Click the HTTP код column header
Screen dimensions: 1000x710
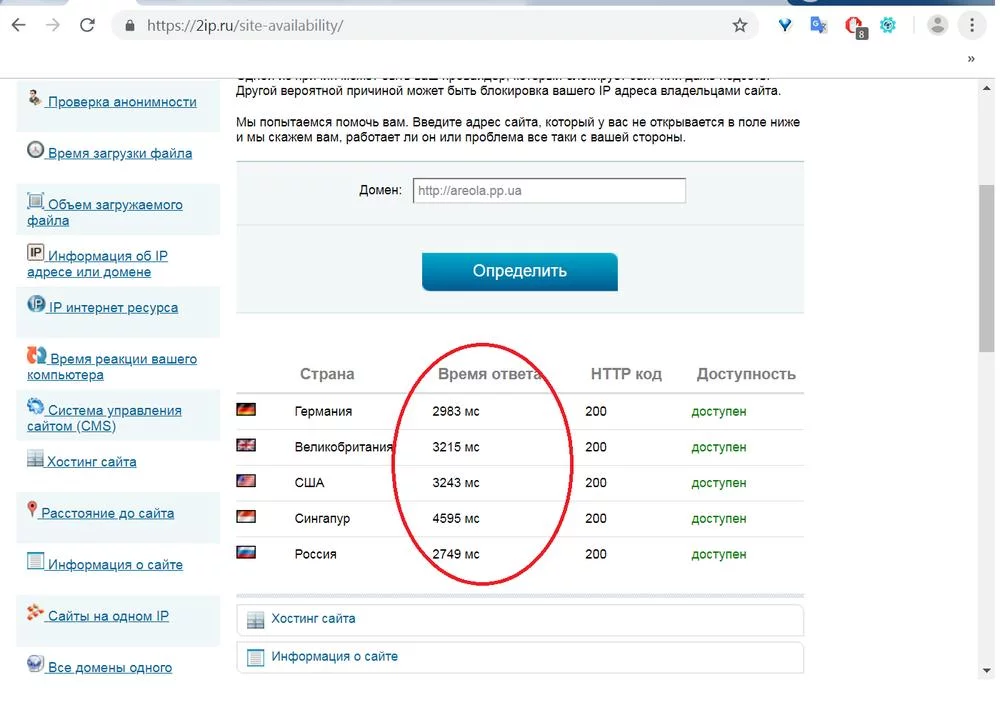[626, 374]
